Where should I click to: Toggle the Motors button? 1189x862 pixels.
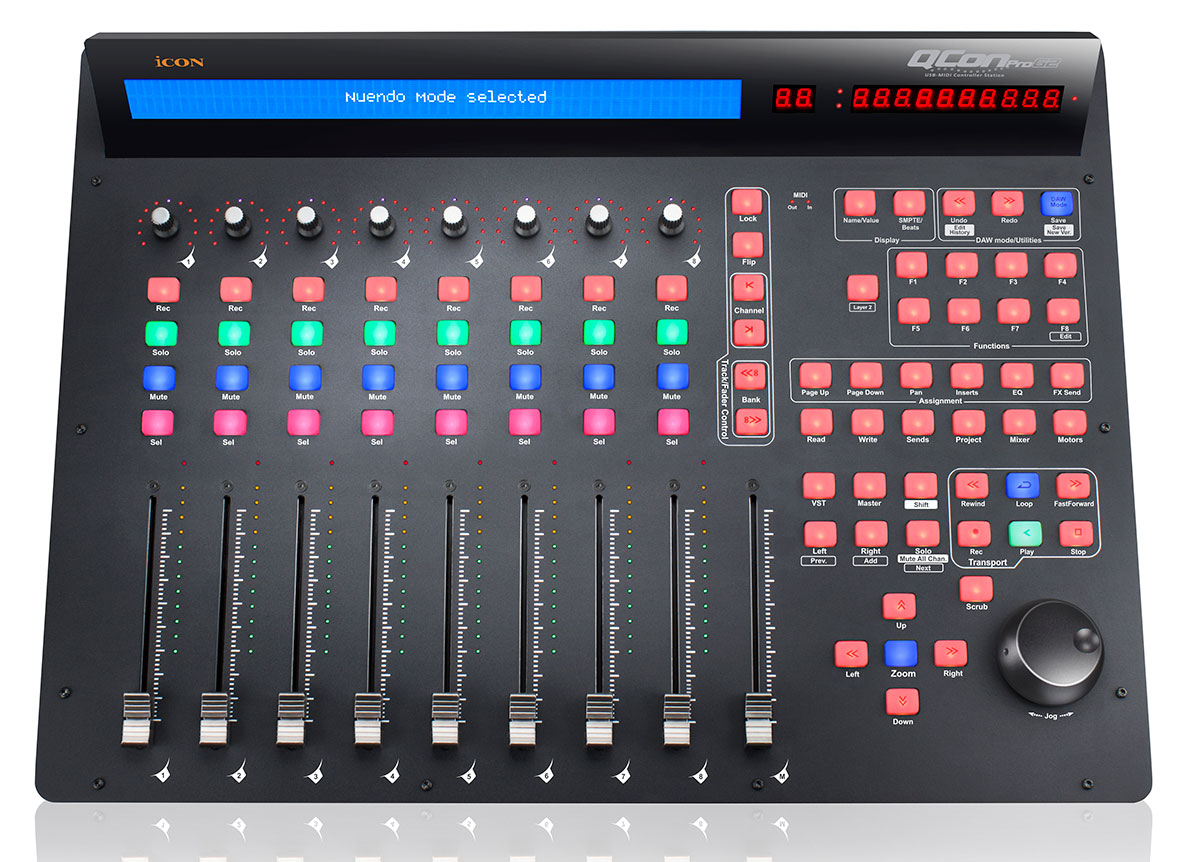tap(1070, 422)
